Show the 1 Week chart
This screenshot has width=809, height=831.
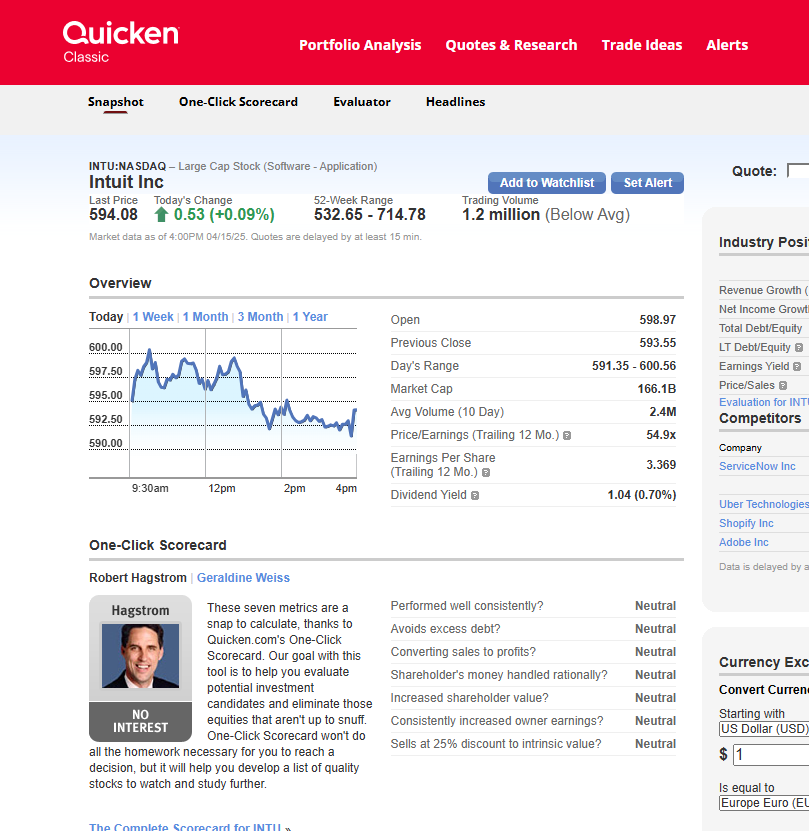(153, 317)
